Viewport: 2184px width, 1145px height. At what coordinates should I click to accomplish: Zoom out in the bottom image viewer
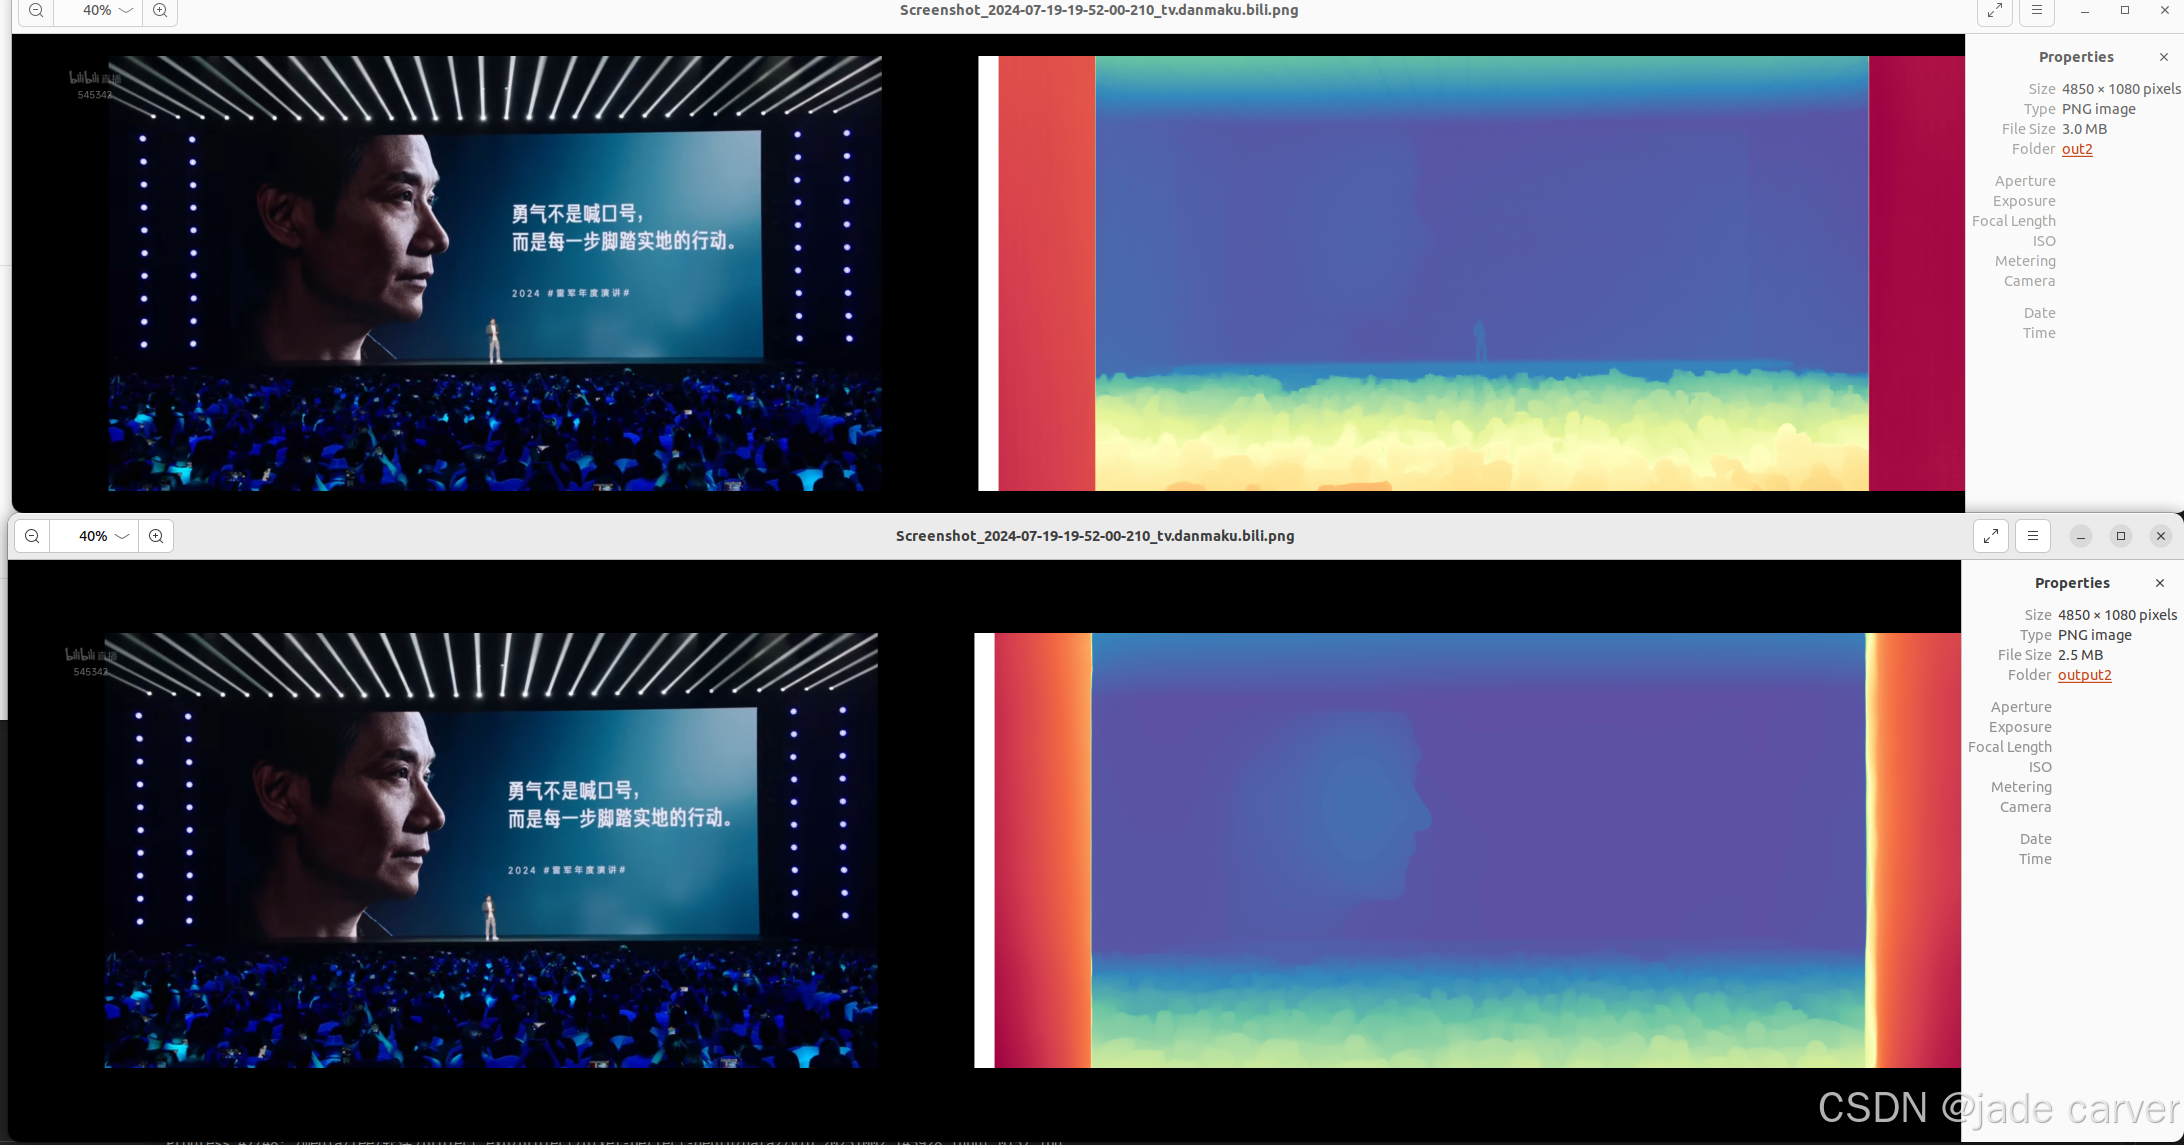click(32, 536)
